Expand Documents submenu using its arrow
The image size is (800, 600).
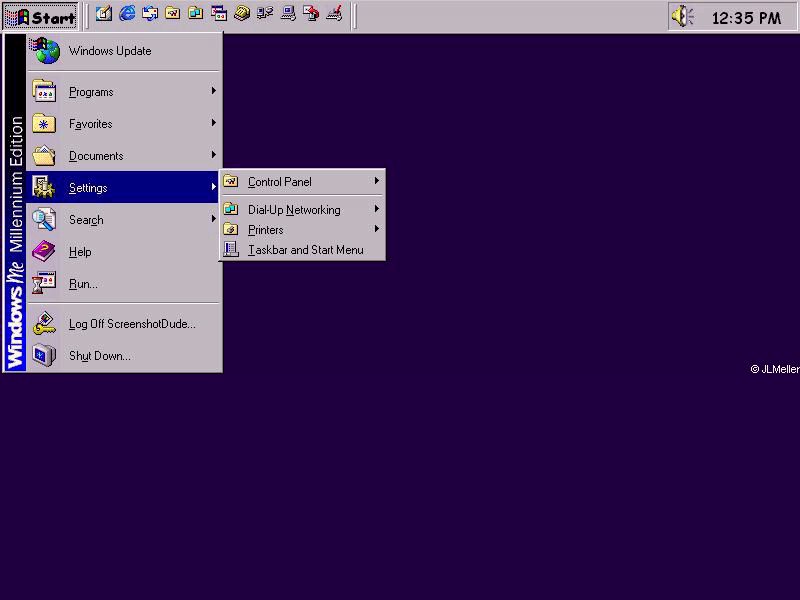[x=214, y=155]
